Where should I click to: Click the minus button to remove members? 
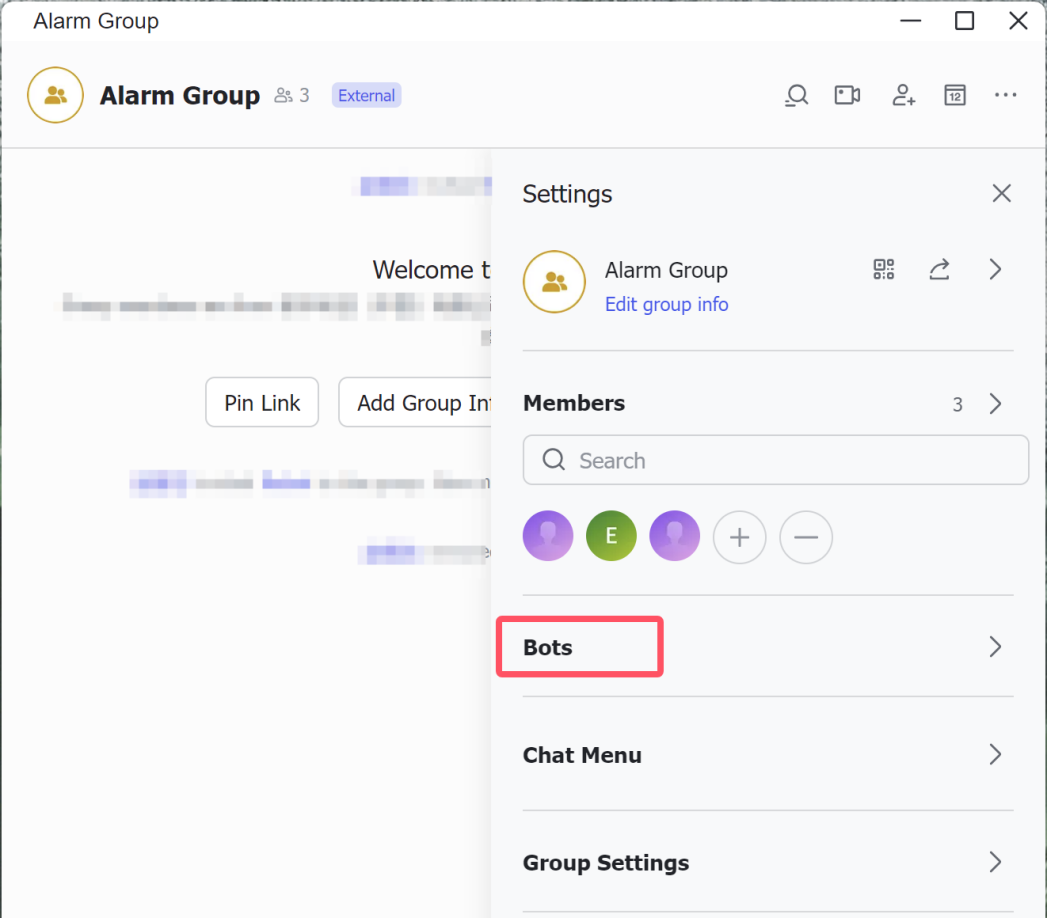coord(805,537)
